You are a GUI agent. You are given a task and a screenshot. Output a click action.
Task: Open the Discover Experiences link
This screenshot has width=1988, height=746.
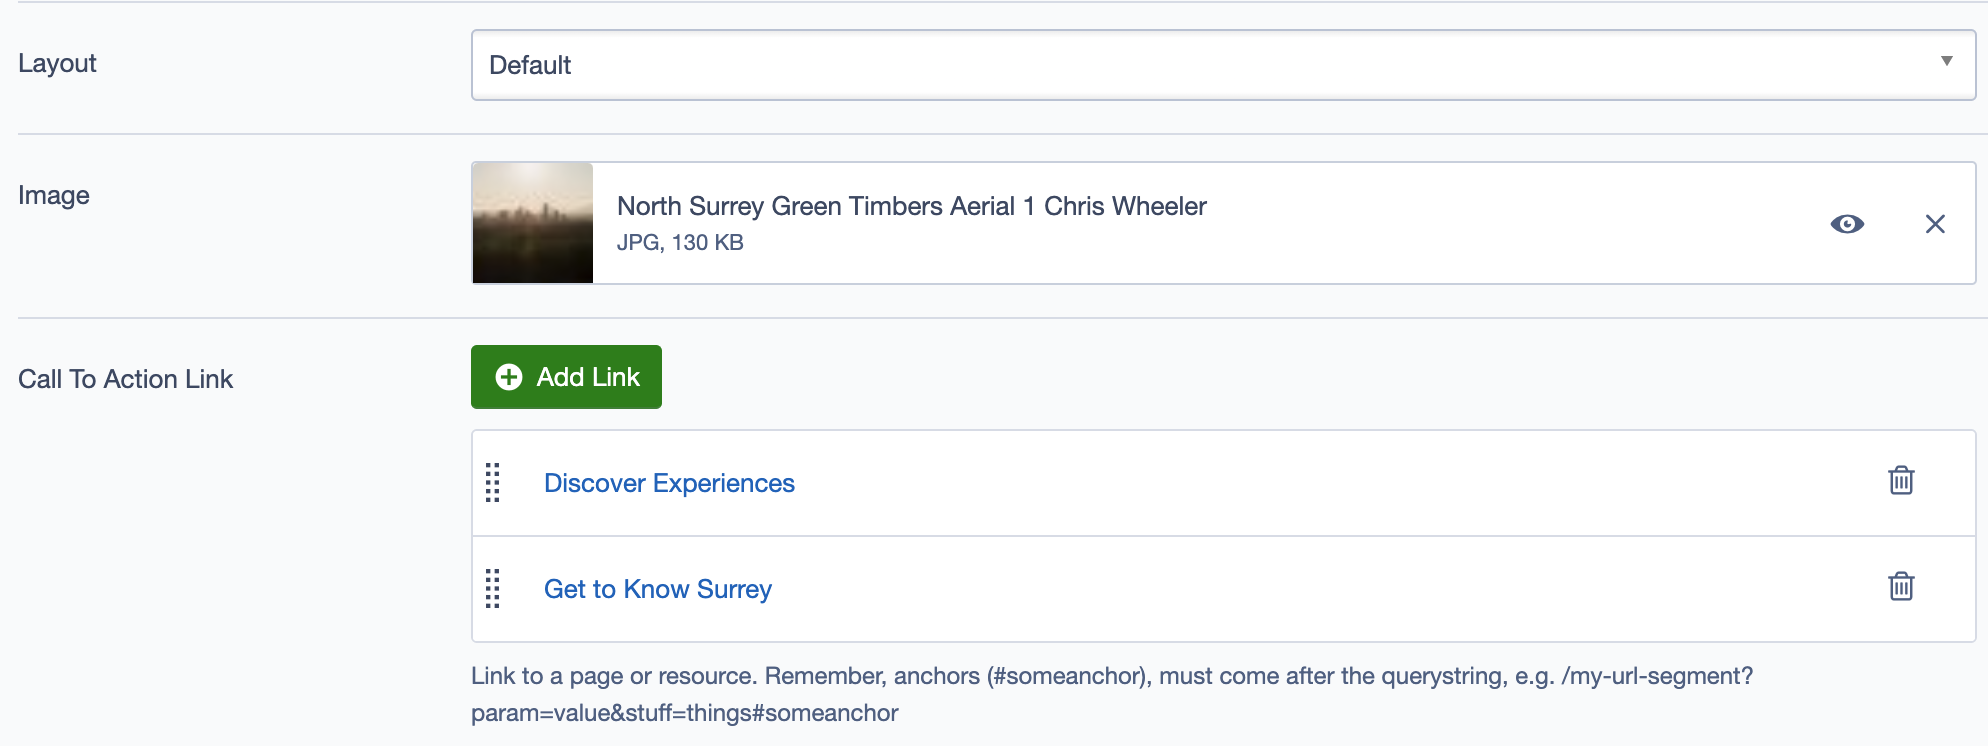point(669,484)
